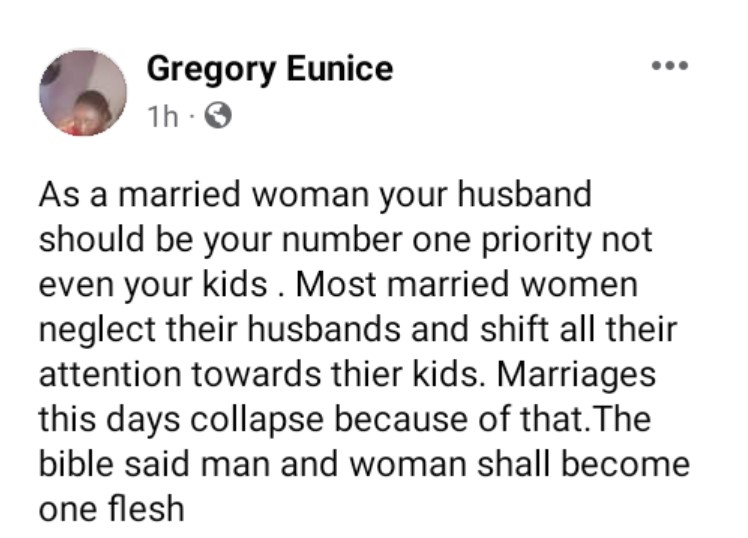This screenshot has width=748, height=538.
Task: Open Gregory Eunice's profile picture
Action: point(83,91)
